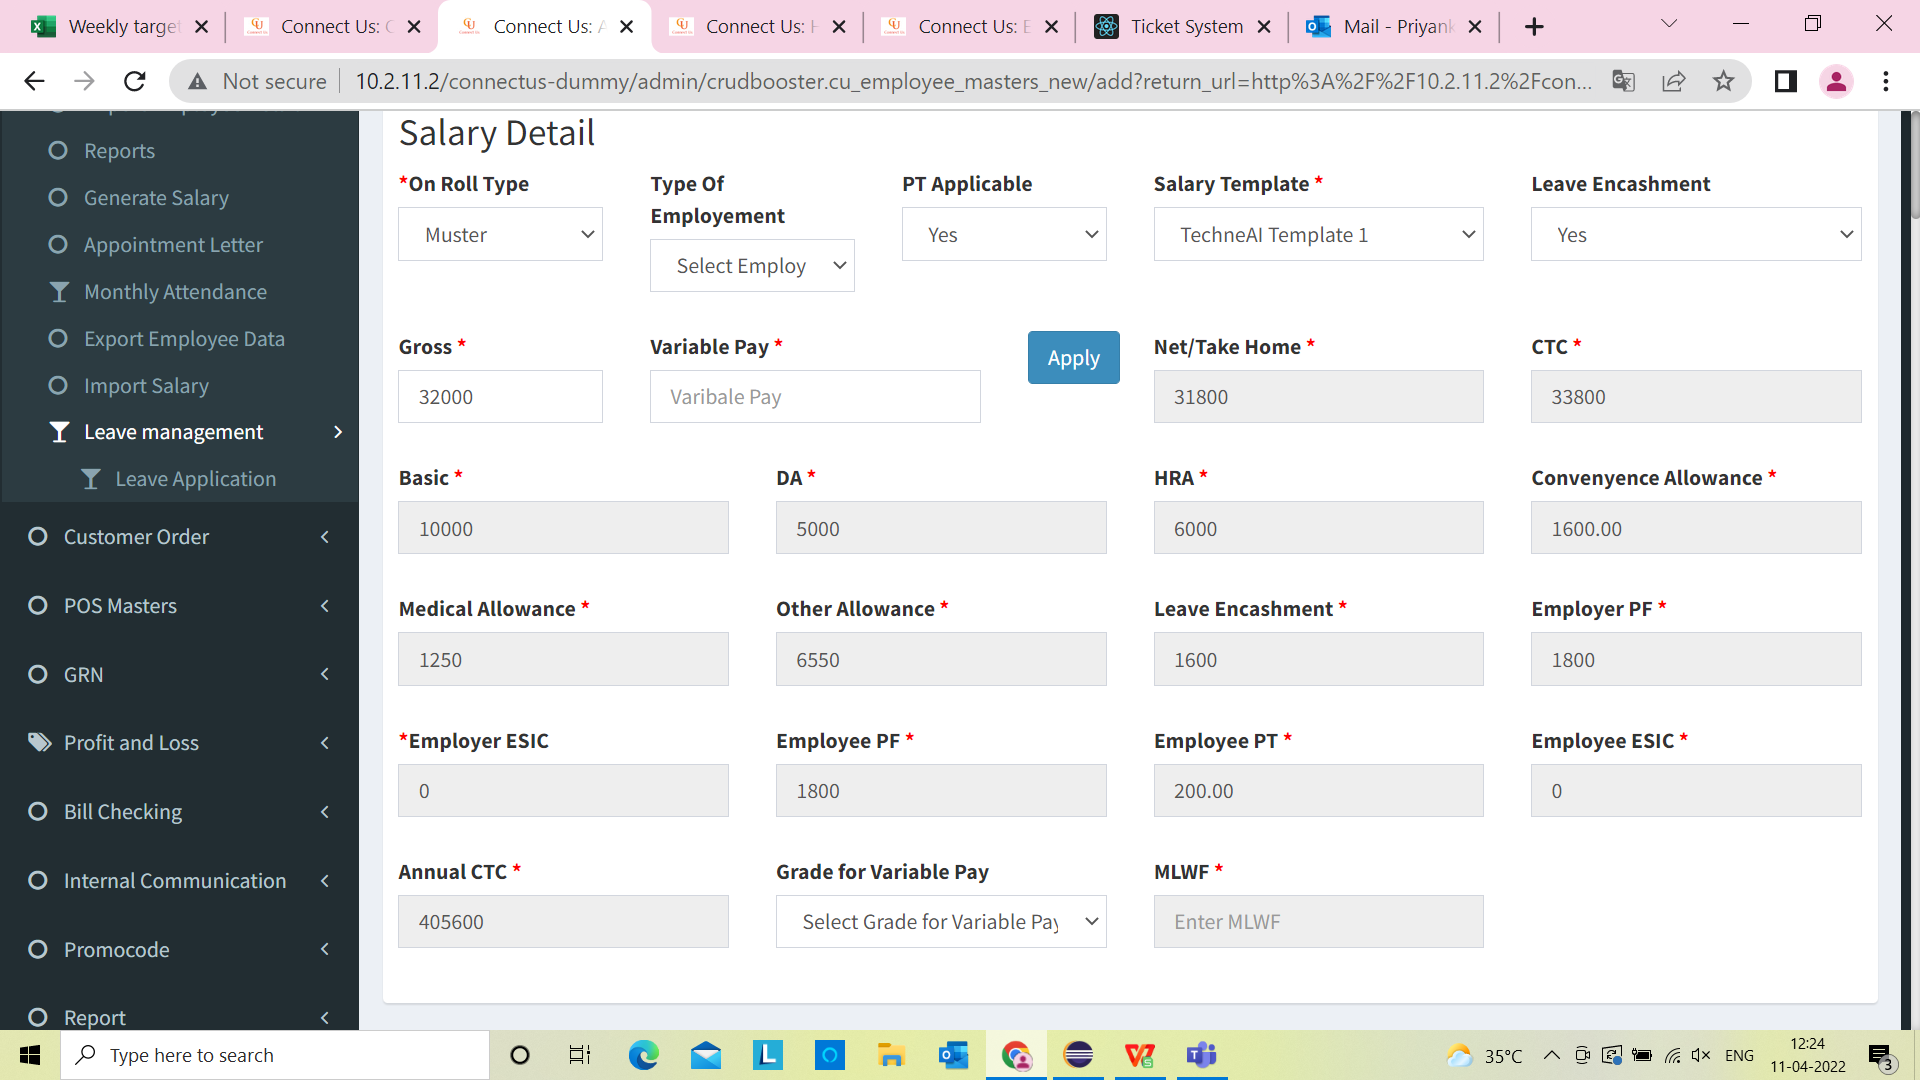The width and height of the screenshot is (1920, 1080).
Task: Open Task View in the taskbar
Action: (x=580, y=1055)
